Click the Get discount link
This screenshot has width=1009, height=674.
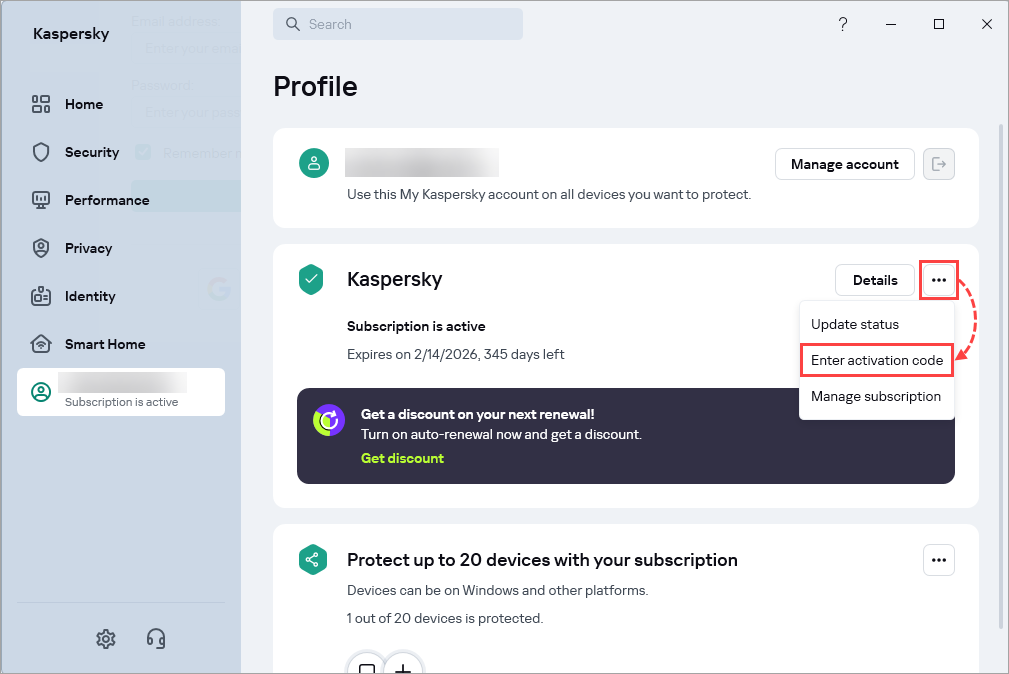(x=402, y=458)
